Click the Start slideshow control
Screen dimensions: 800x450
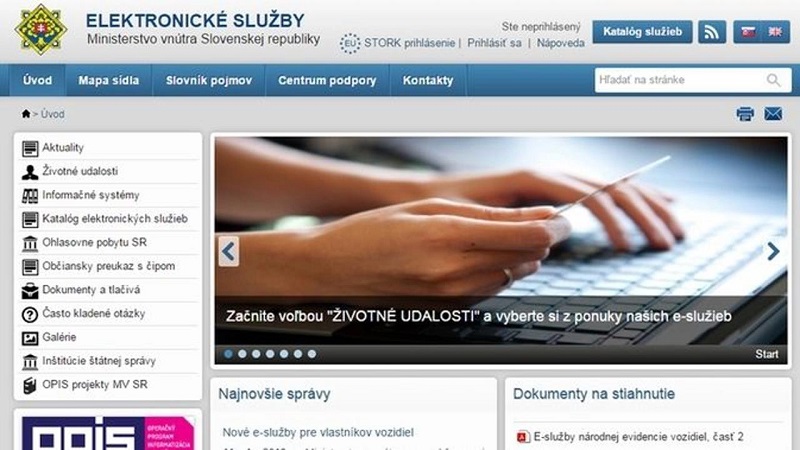(x=767, y=354)
